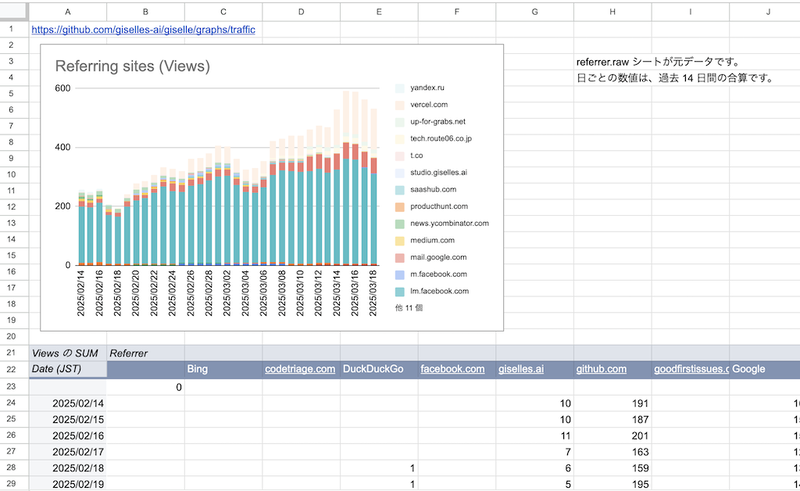Image resolution: width=800 pixels, height=491 pixels.
Task: Click the lm.facebook.com legend swatch
Action: coord(399,292)
